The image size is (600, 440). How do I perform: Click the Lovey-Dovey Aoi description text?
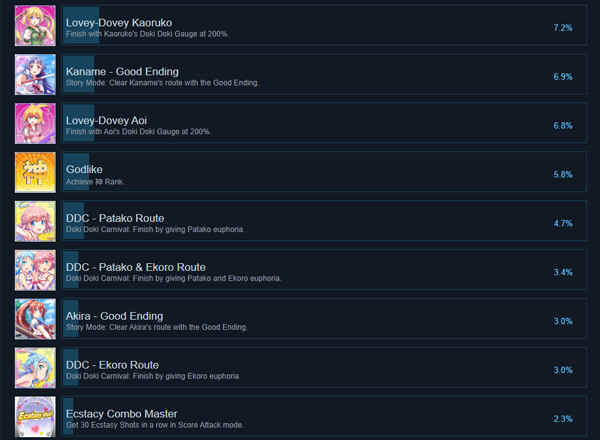tap(138, 132)
